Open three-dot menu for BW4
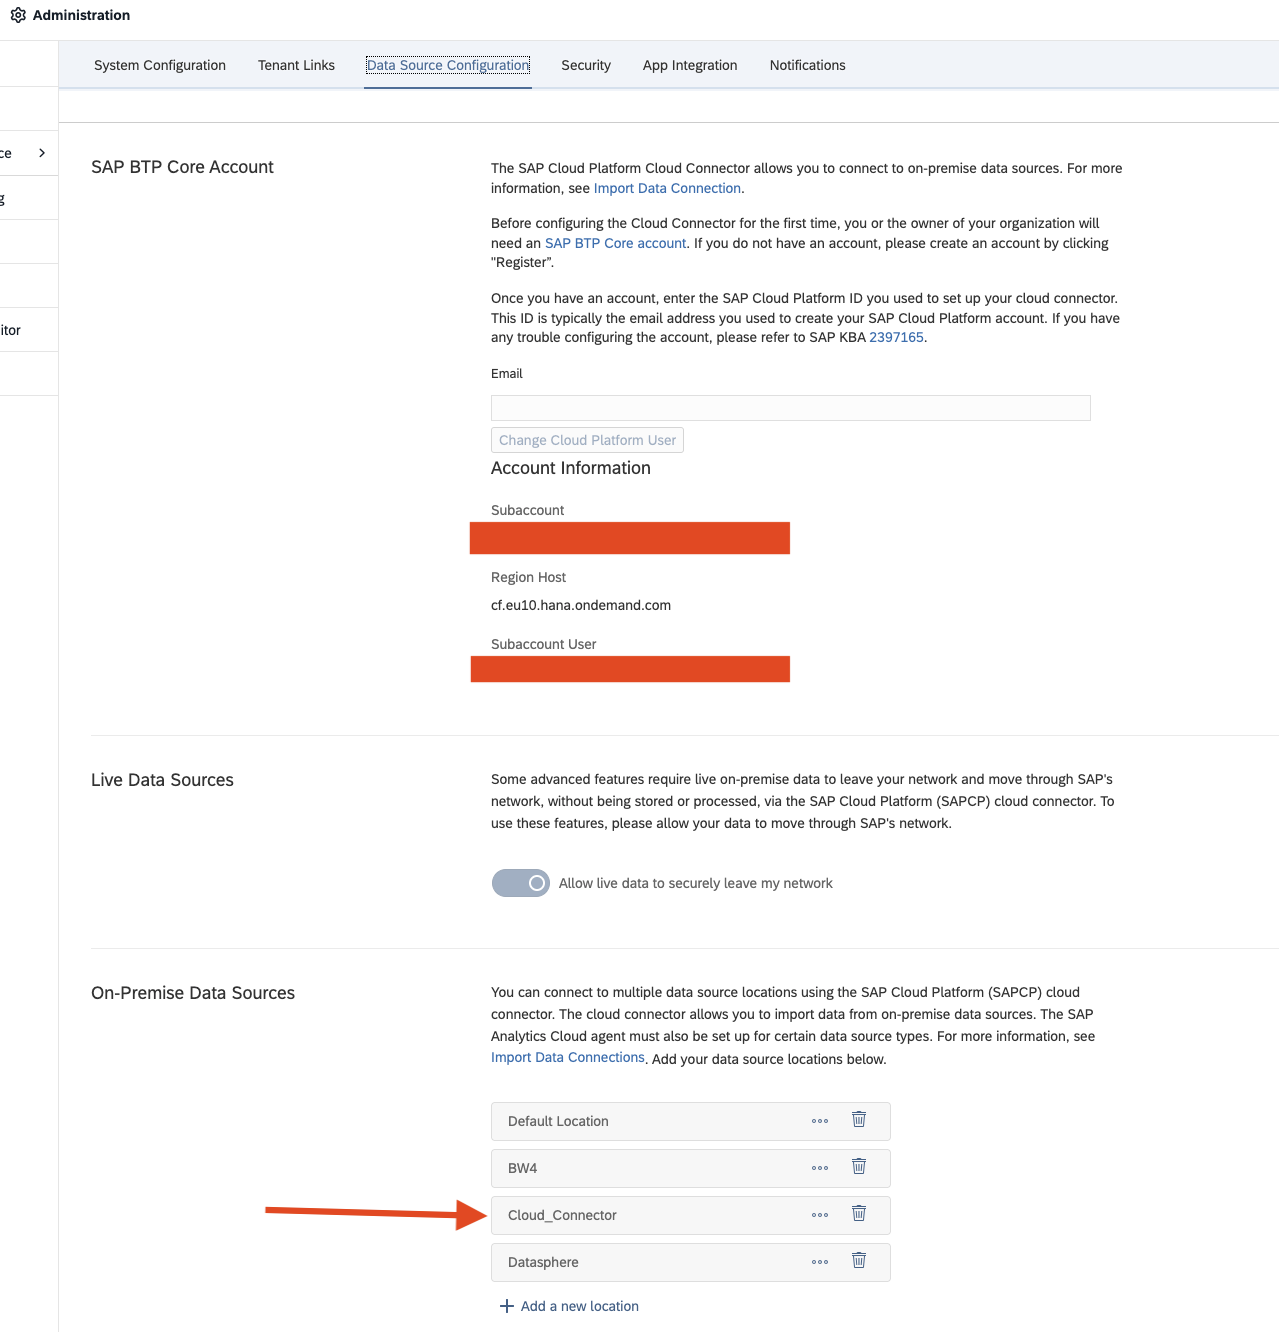The width and height of the screenshot is (1279, 1332). [x=820, y=1168]
